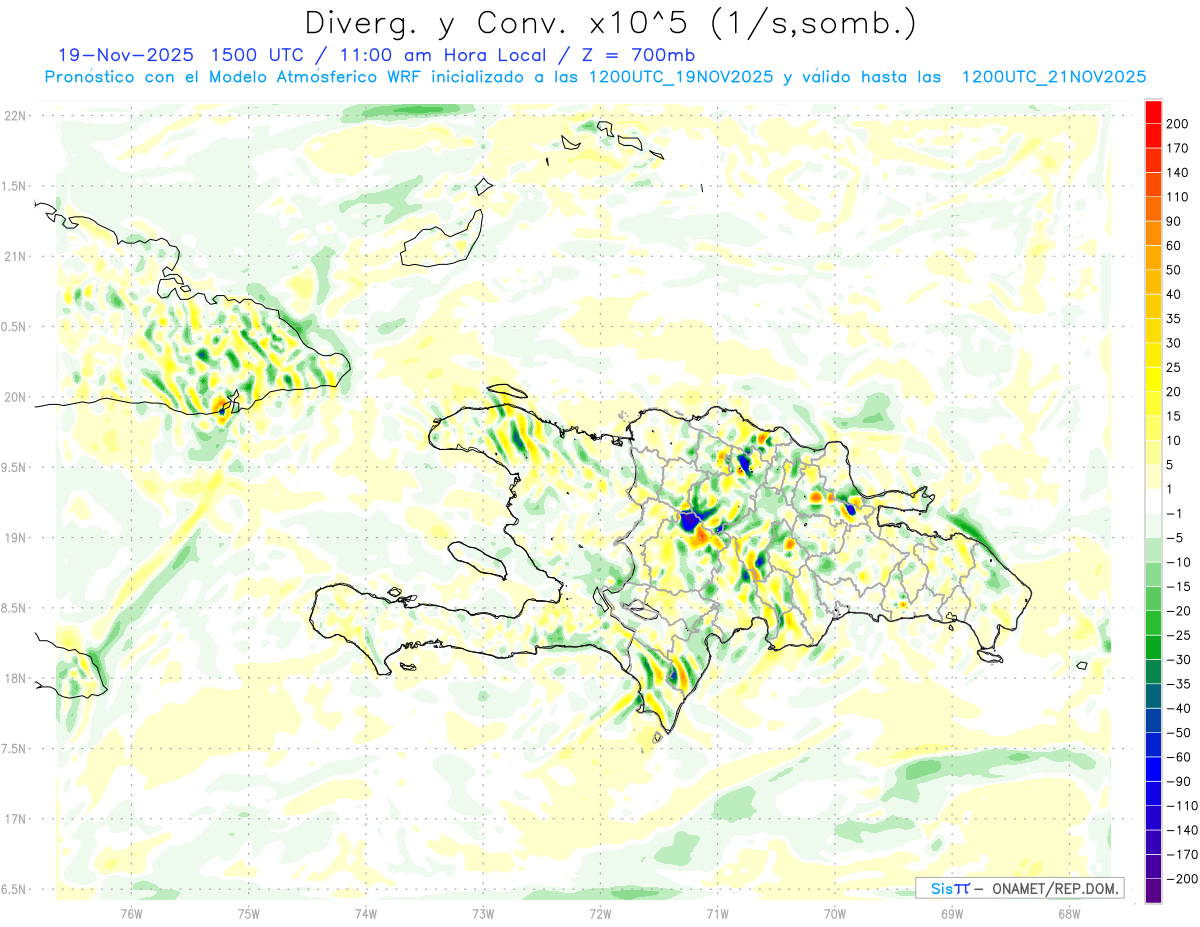Click the 70W longitude label
The image size is (1200, 927).
(834, 913)
